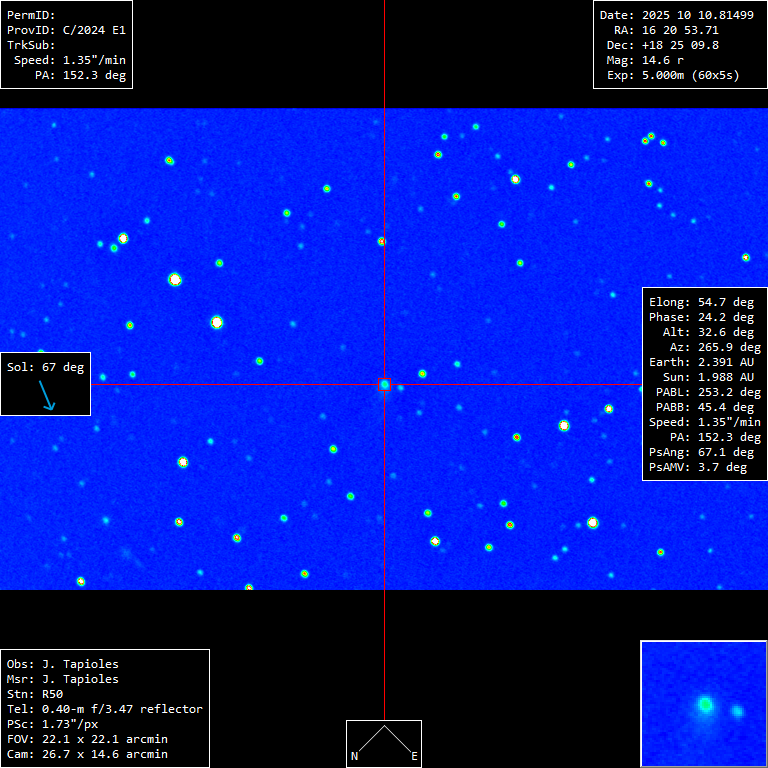The image size is (768, 768).
Task: Click the Sol: 67 deg label
Action: pos(46,367)
